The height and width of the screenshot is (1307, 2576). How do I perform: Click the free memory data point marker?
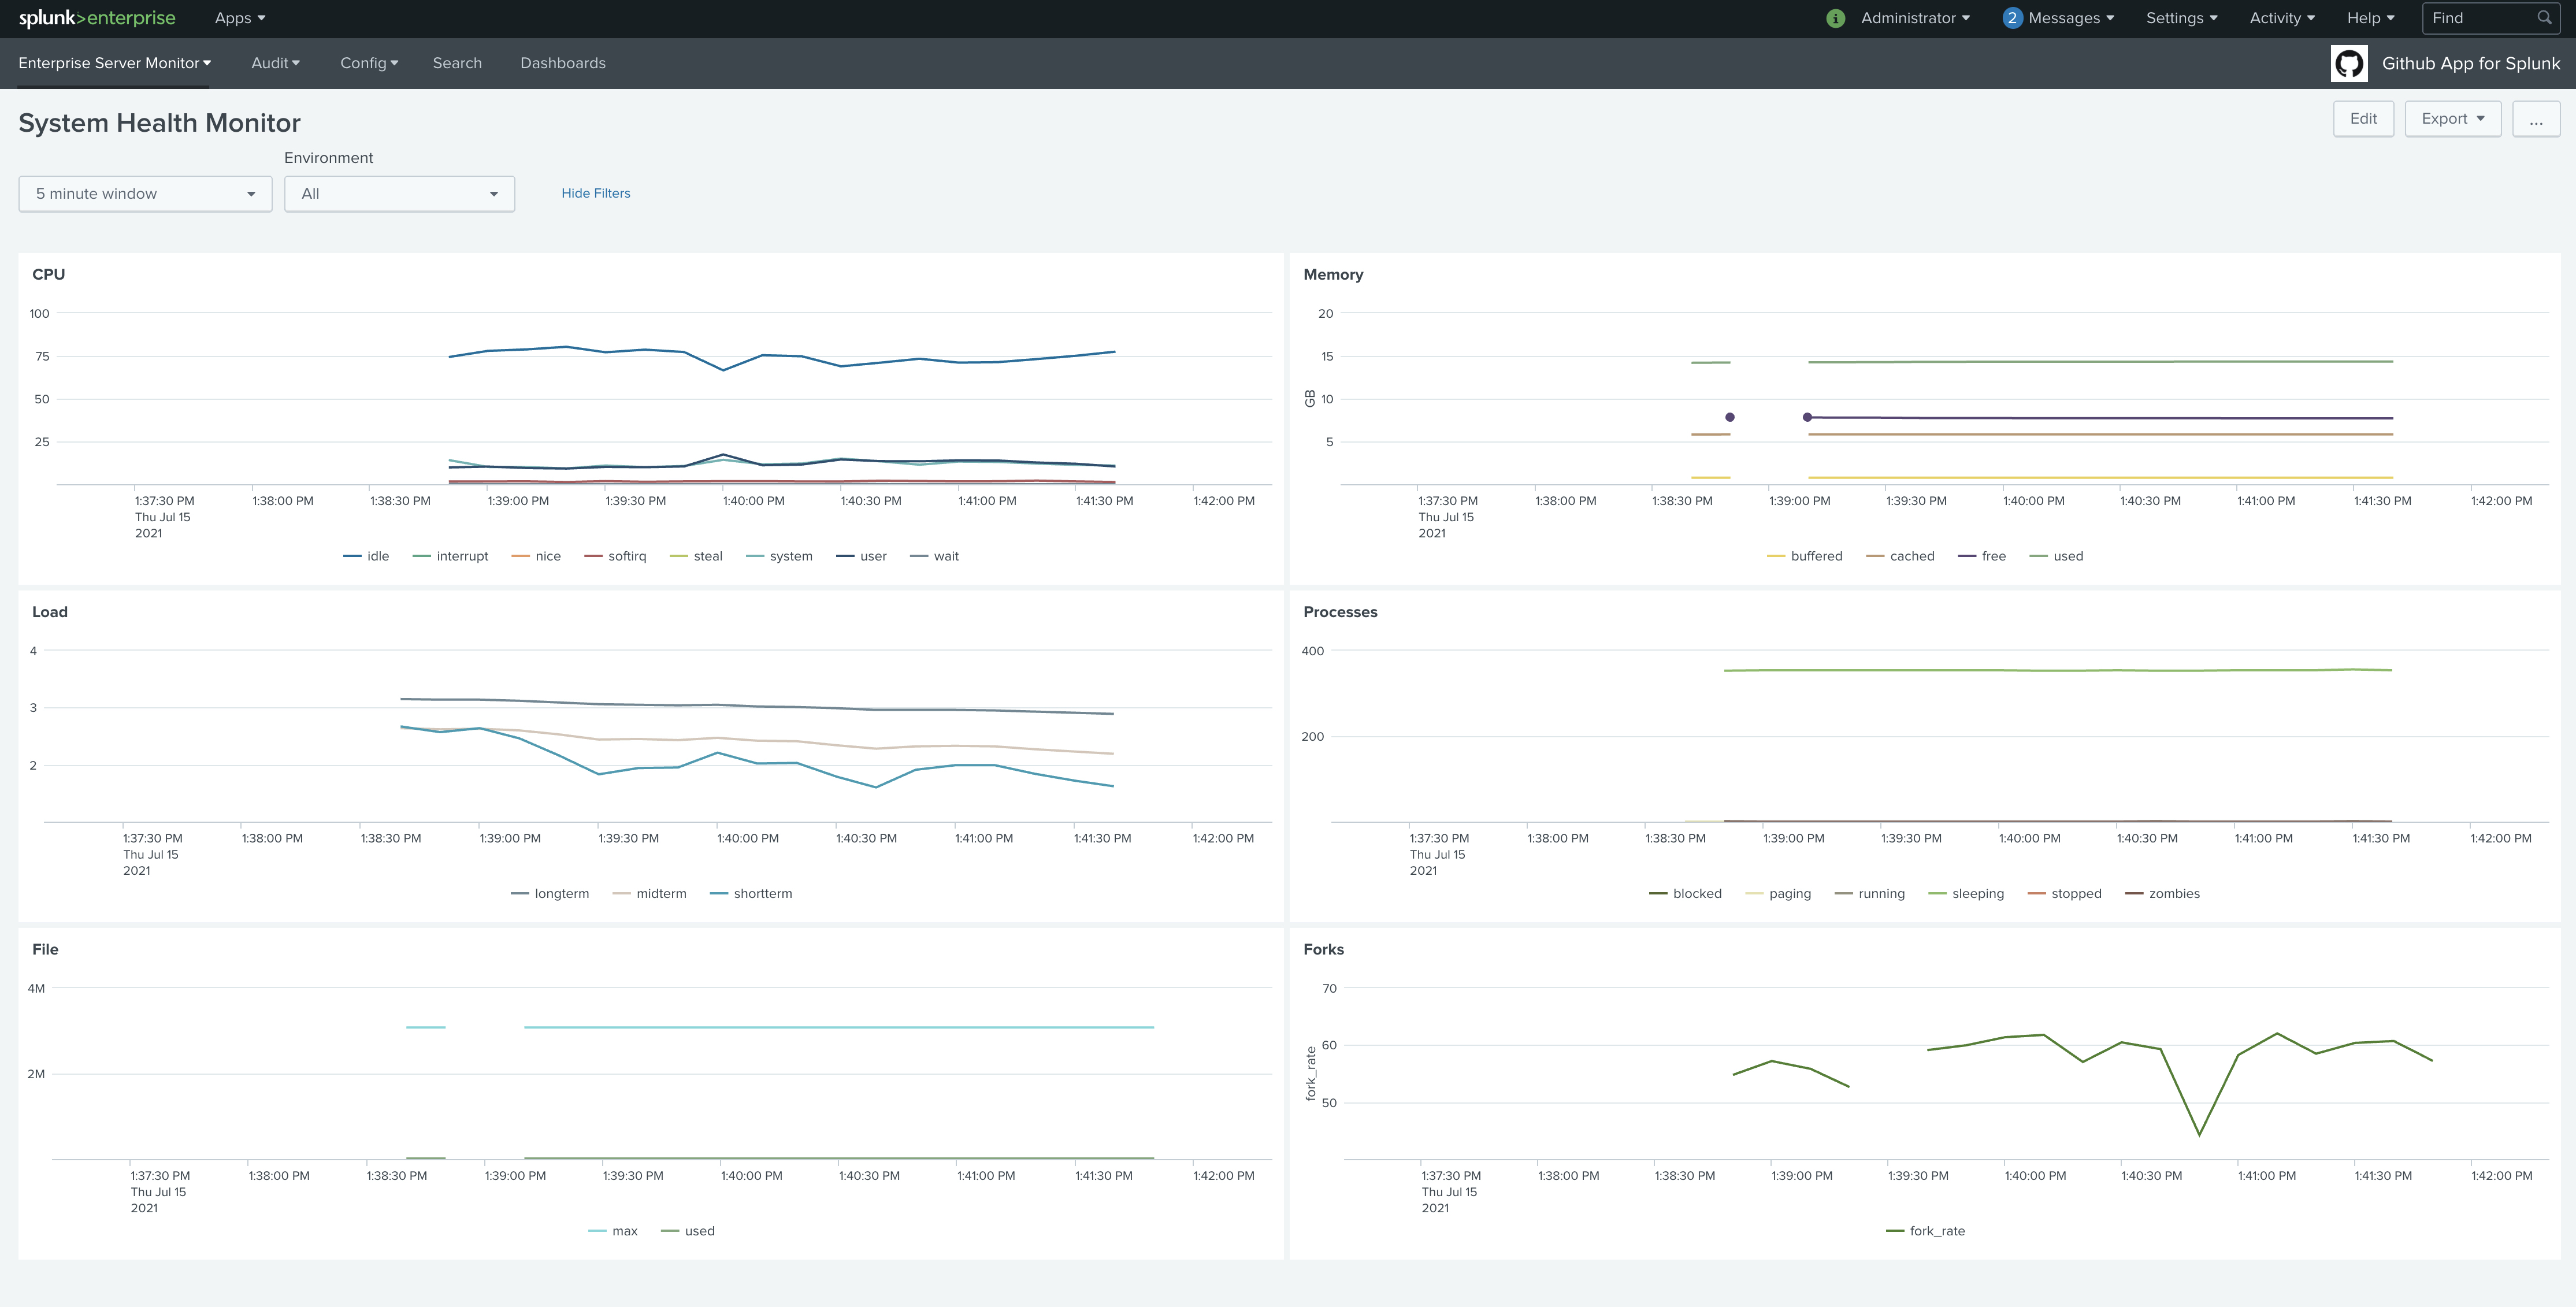pyautogui.click(x=1730, y=417)
